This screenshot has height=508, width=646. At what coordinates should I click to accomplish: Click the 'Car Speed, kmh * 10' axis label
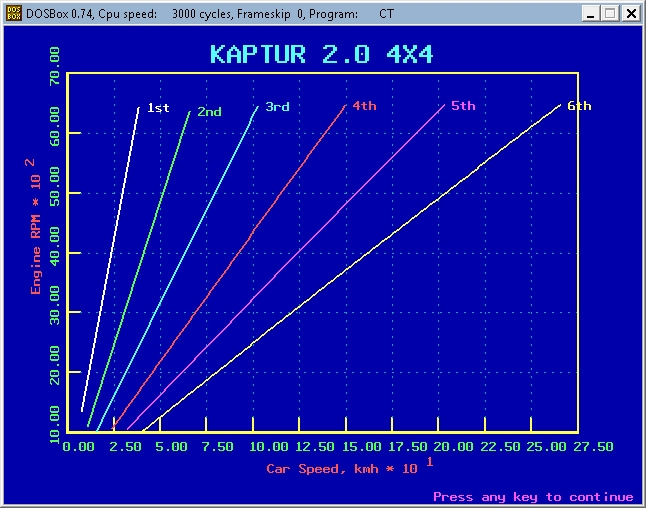click(342, 468)
